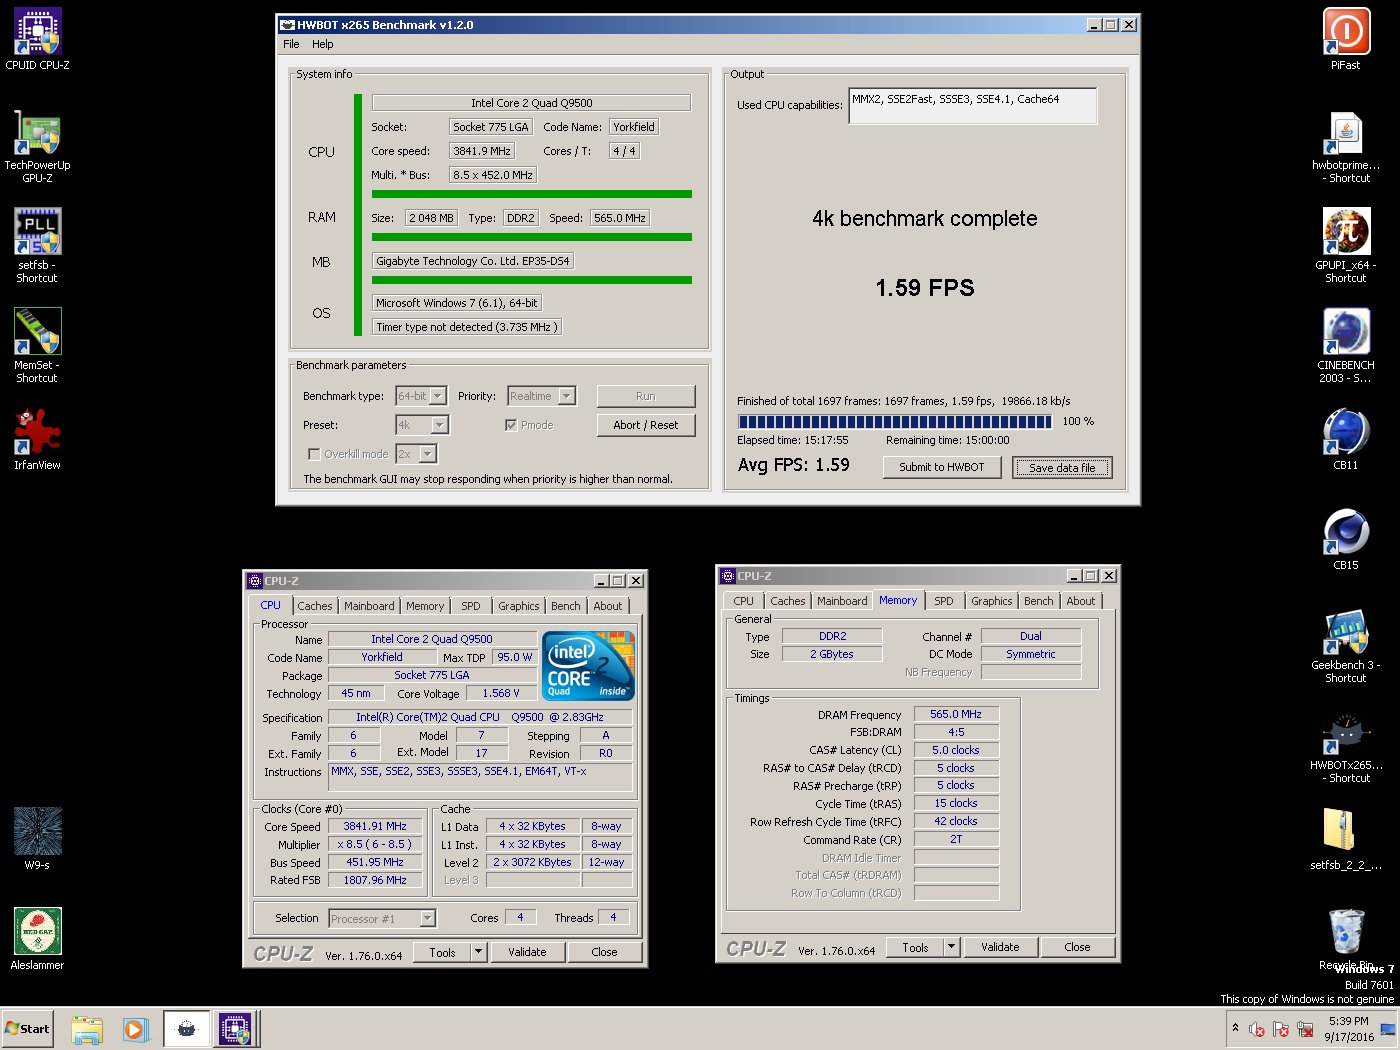Click the disabled Run button
The image size is (1400, 1050).
[x=646, y=396]
